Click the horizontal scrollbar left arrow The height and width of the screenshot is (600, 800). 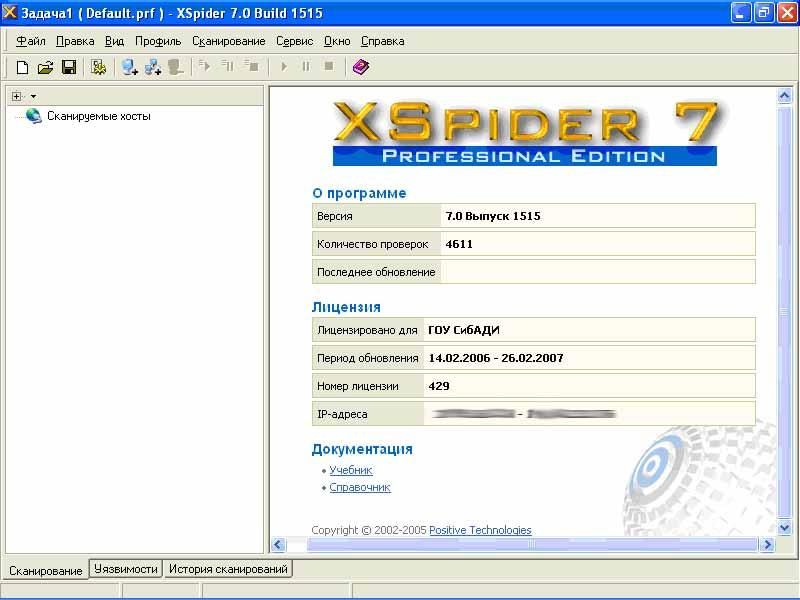[x=278, y=545]
